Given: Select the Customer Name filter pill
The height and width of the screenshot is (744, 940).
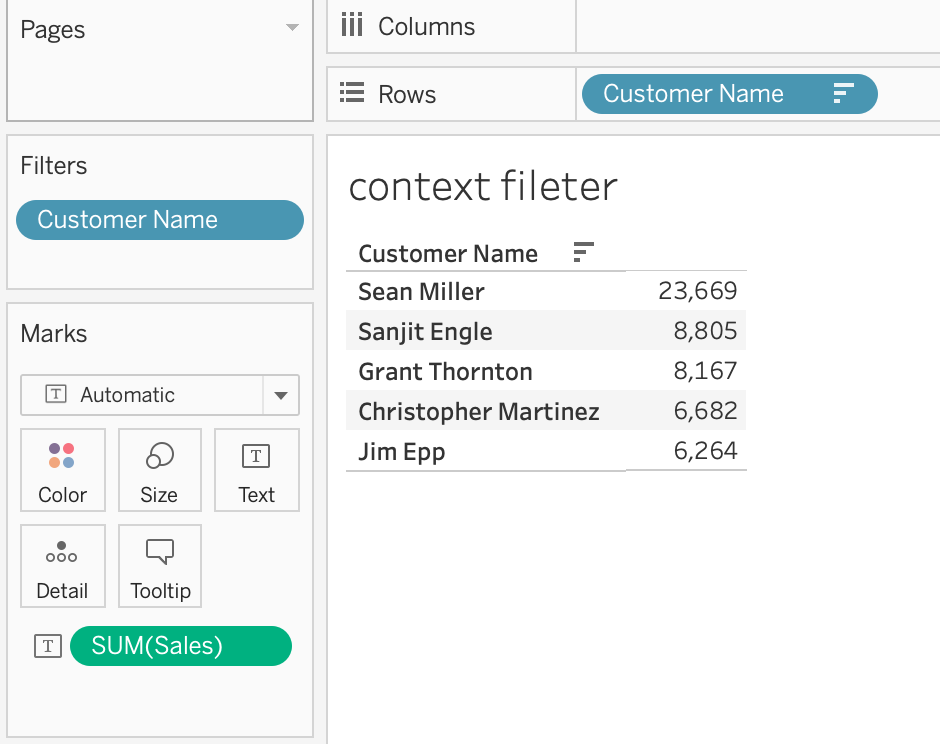Looking at the screenshot, I should coord(160,220).
